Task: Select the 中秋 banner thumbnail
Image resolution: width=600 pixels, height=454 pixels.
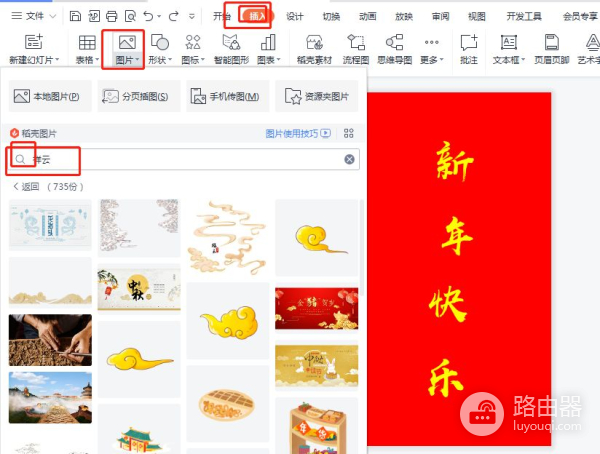Action: (139, 289)
